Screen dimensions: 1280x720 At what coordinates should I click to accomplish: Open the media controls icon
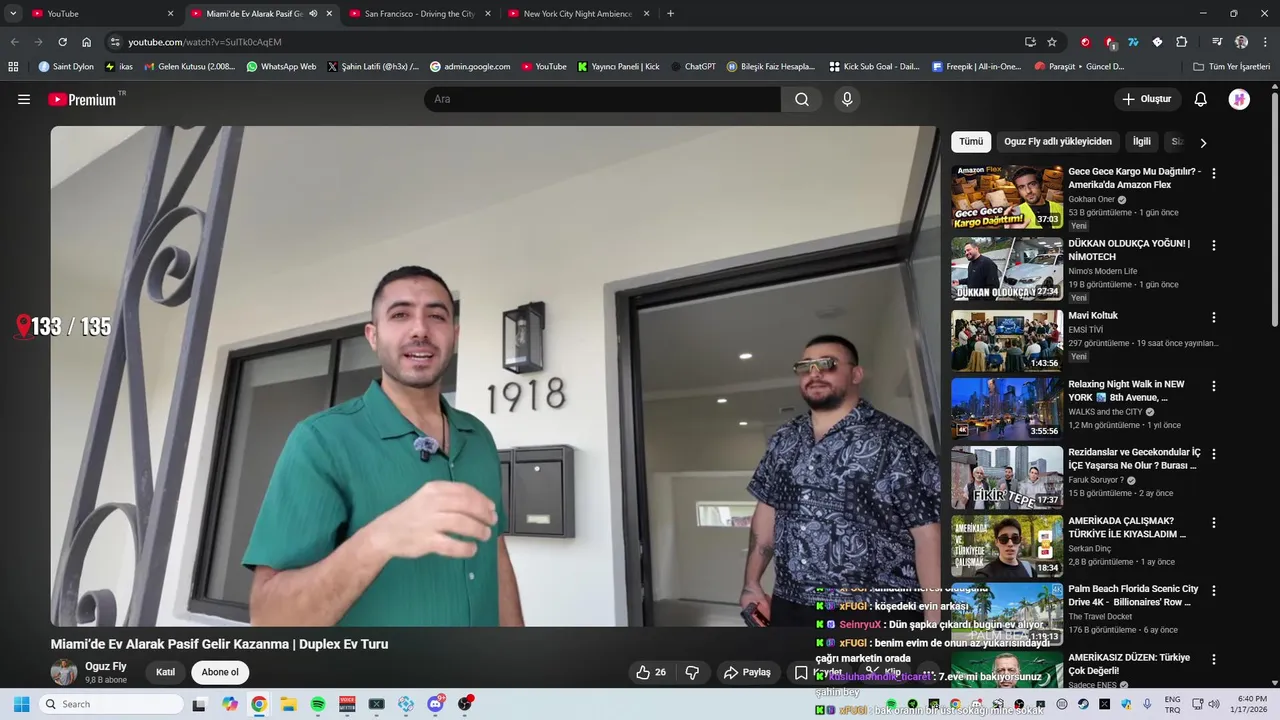1217,42
